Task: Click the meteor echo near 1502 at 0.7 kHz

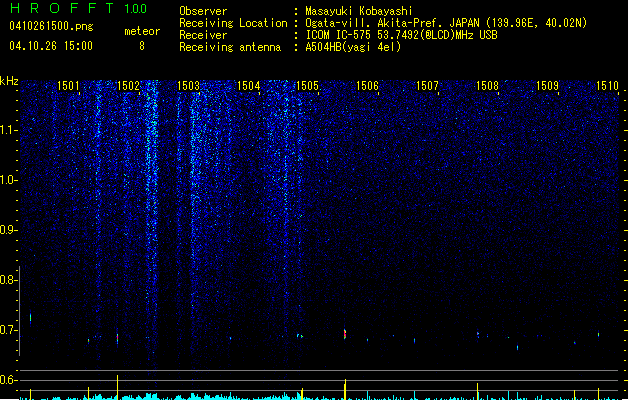Action: click(x=118, y=338)
